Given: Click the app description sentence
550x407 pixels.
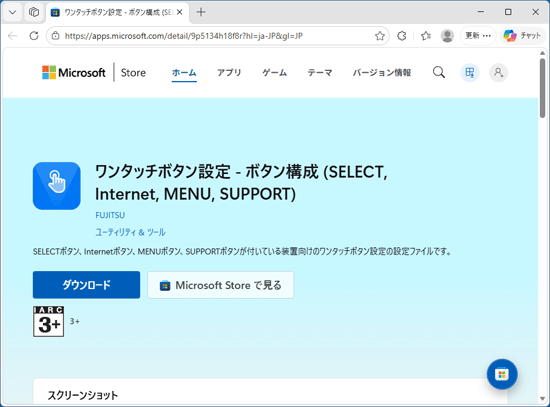Looking at the screenshot, I should click(x=242, y=252).
